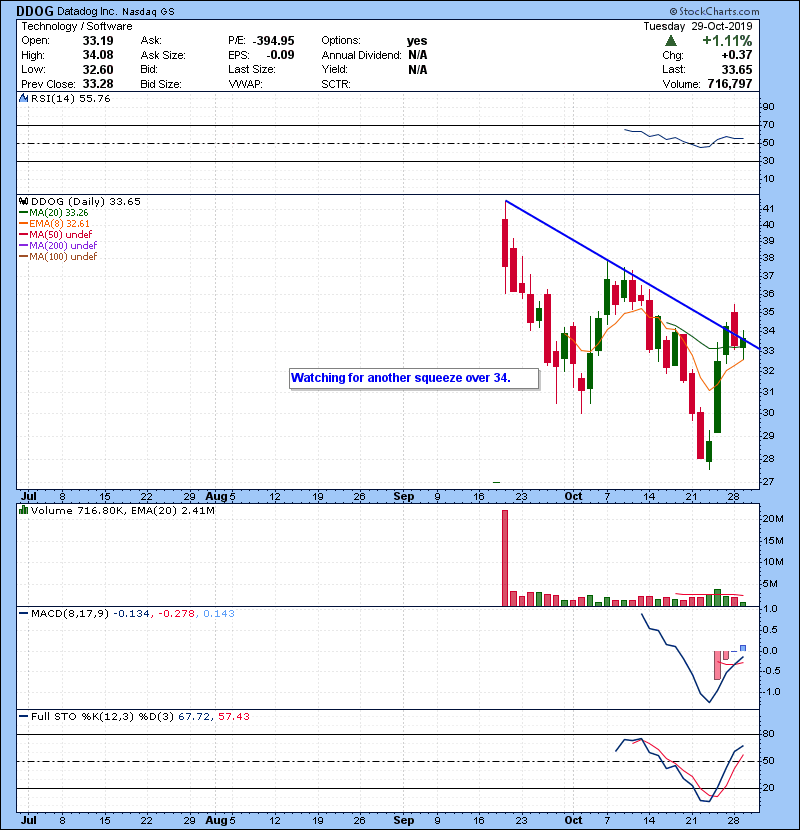
Task: Click the RSI value 55.76
Action: point(94,98)
